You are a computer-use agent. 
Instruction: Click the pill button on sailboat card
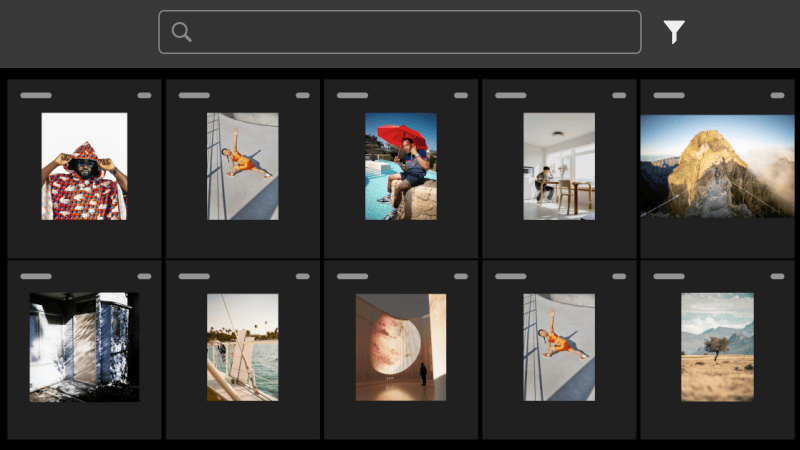(303, 276)
